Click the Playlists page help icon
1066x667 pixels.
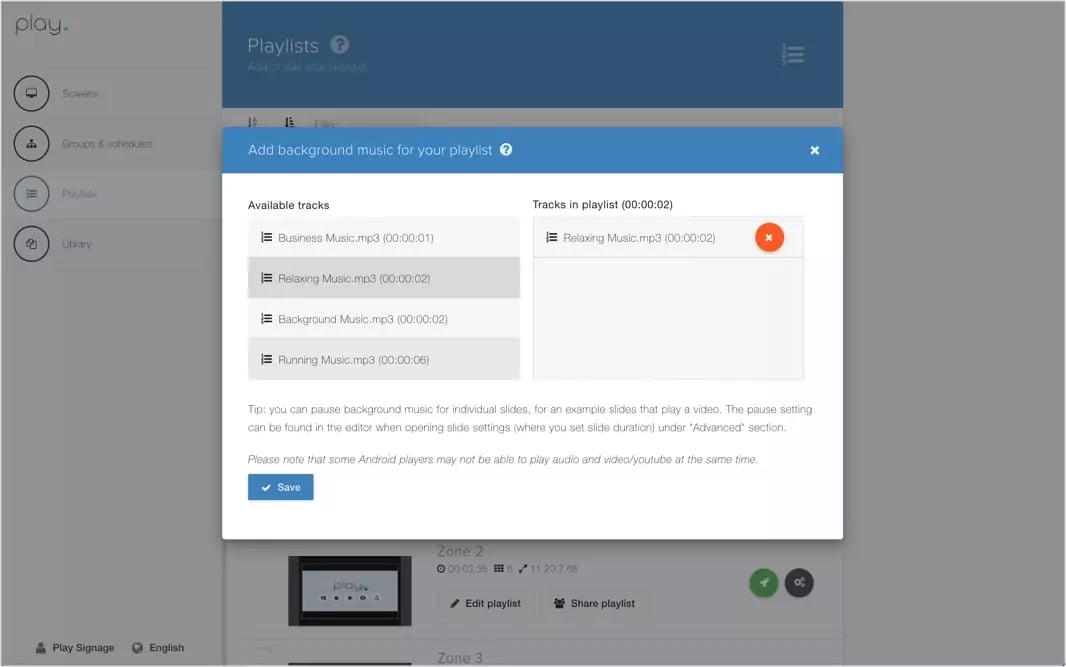click(340, 45)
